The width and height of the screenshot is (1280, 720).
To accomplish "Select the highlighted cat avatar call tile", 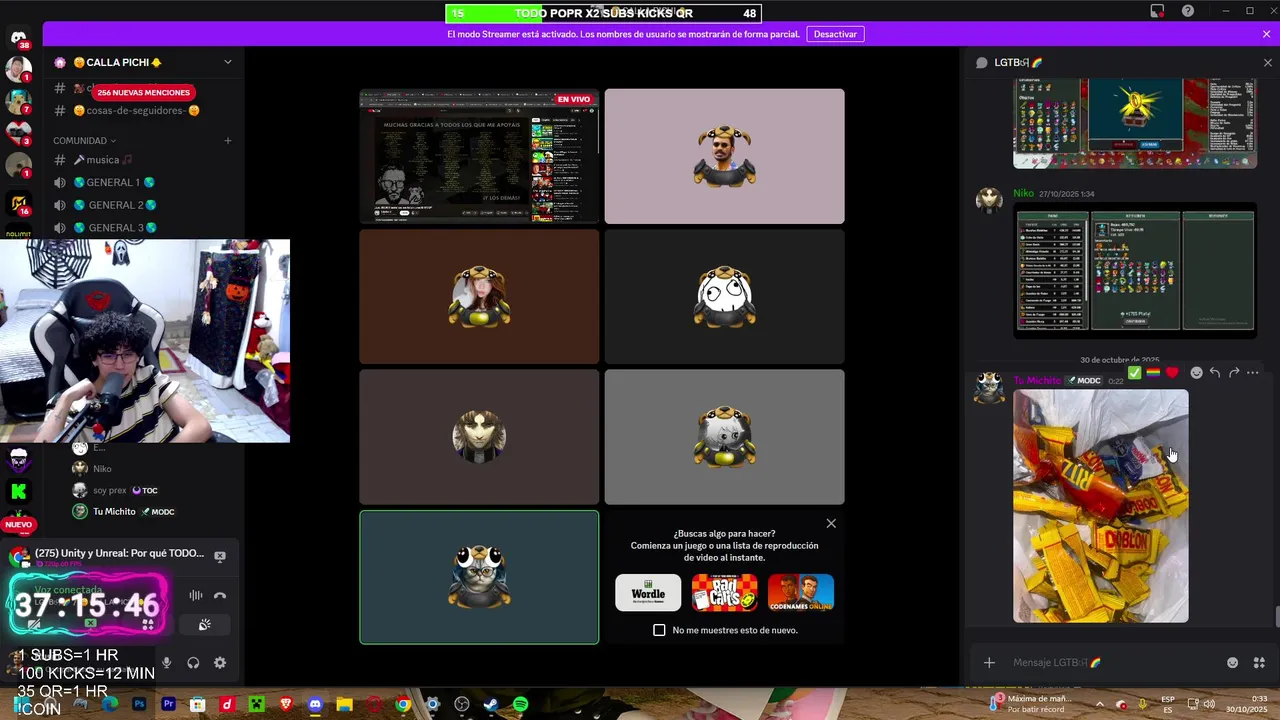I will tap(479, 577).
